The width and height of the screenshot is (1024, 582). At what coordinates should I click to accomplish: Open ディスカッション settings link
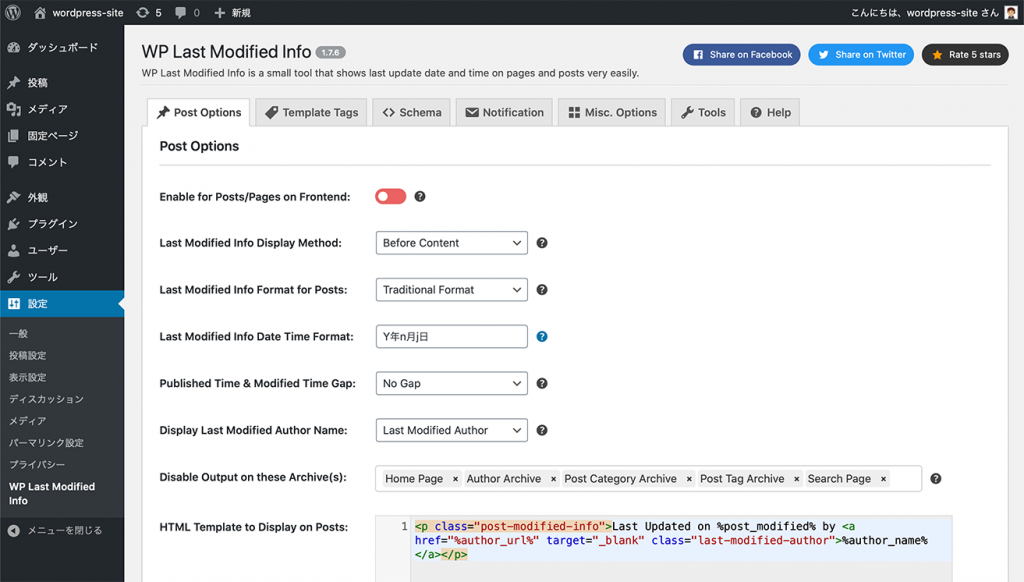point(46,399)
